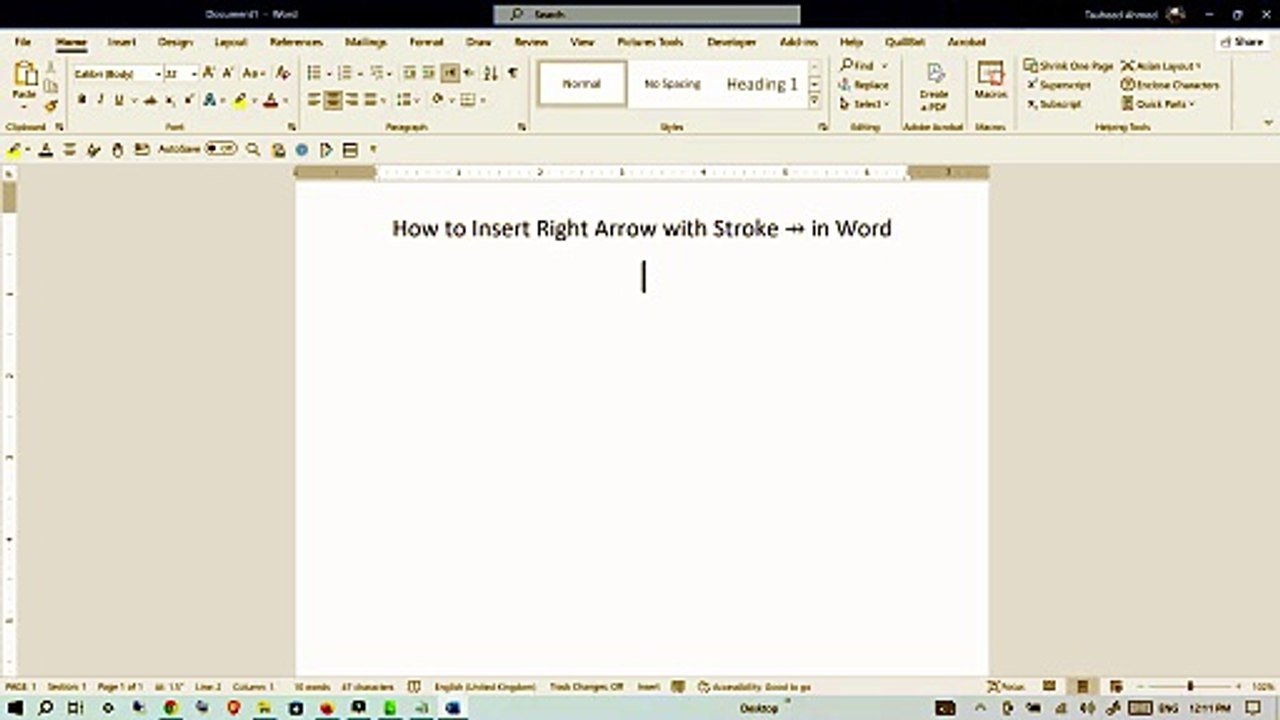Click the Subscript icon in Font group
Screen dimensions: 1280x720
pyautogui.click(x=170, y=100)
